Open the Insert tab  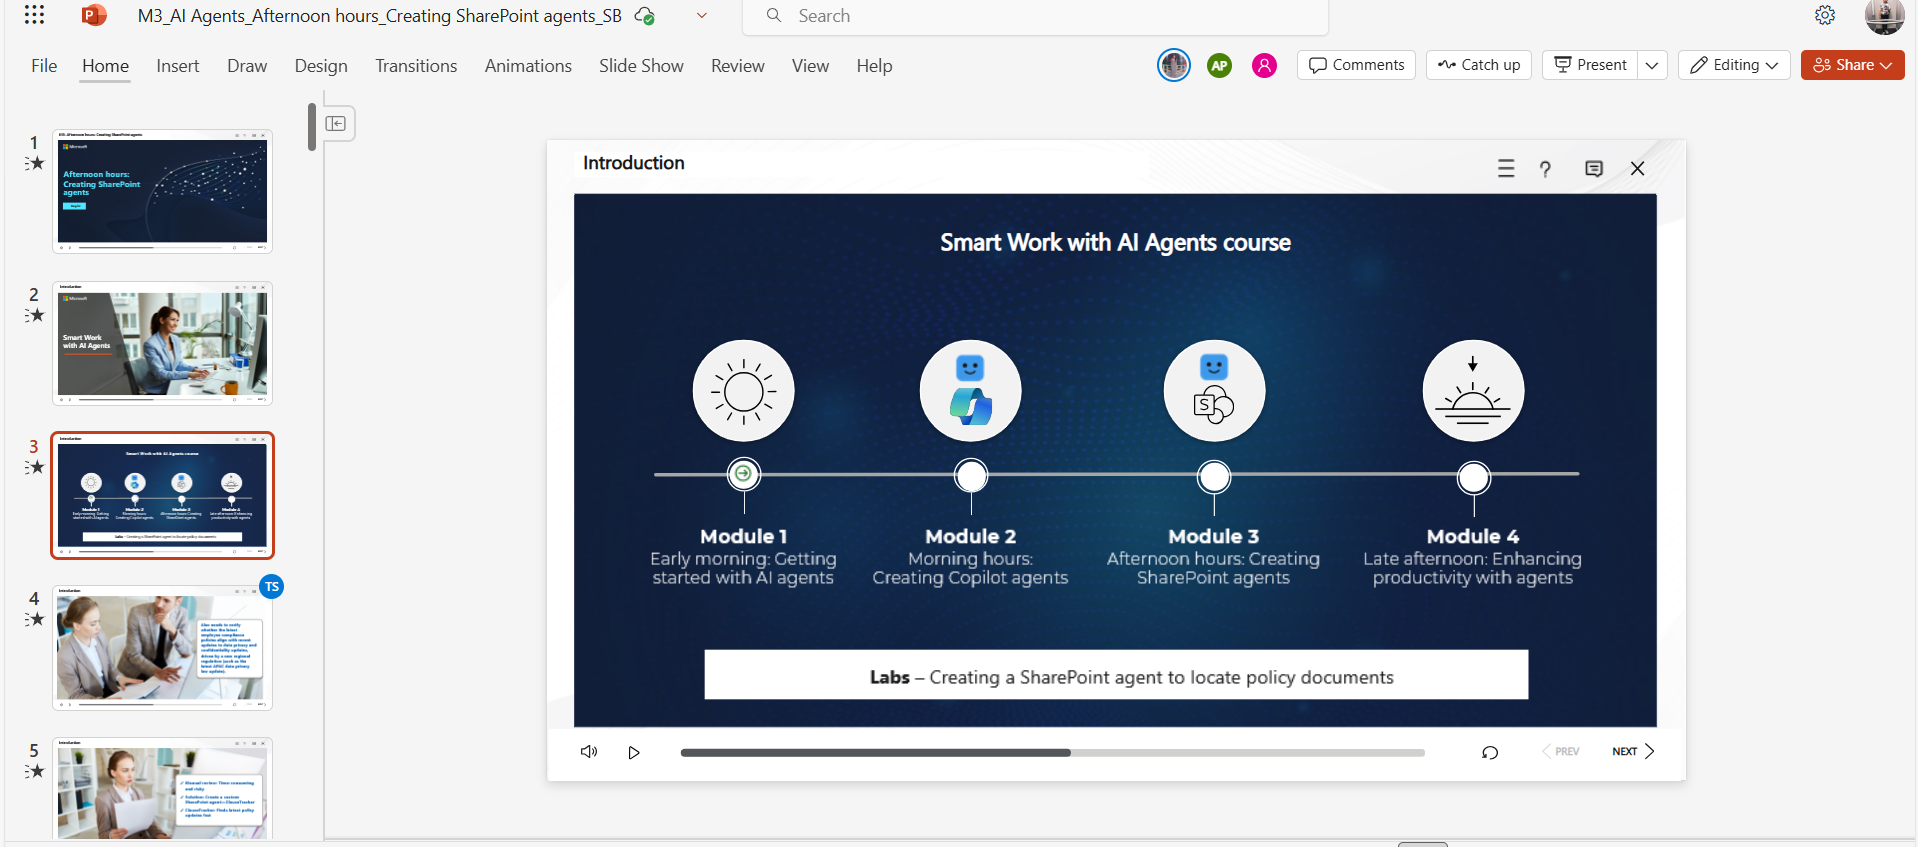click(x=177, y=66)
